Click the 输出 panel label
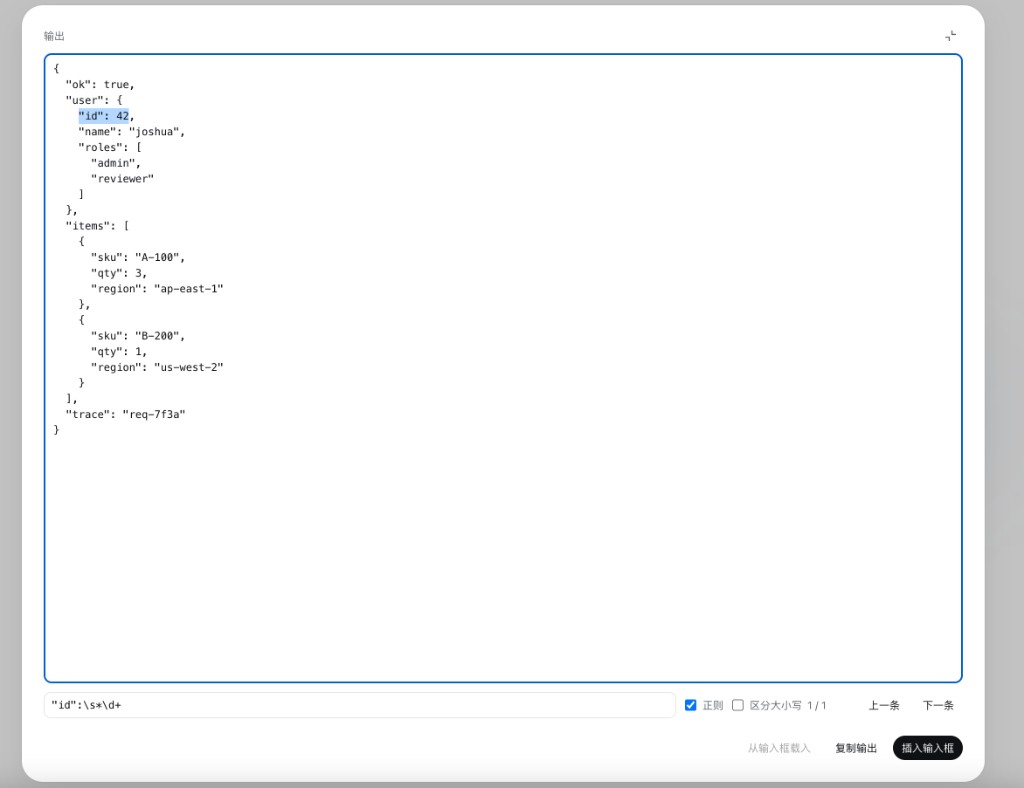1024x788 pixels. pyautogui.click(x=54, y=36)
